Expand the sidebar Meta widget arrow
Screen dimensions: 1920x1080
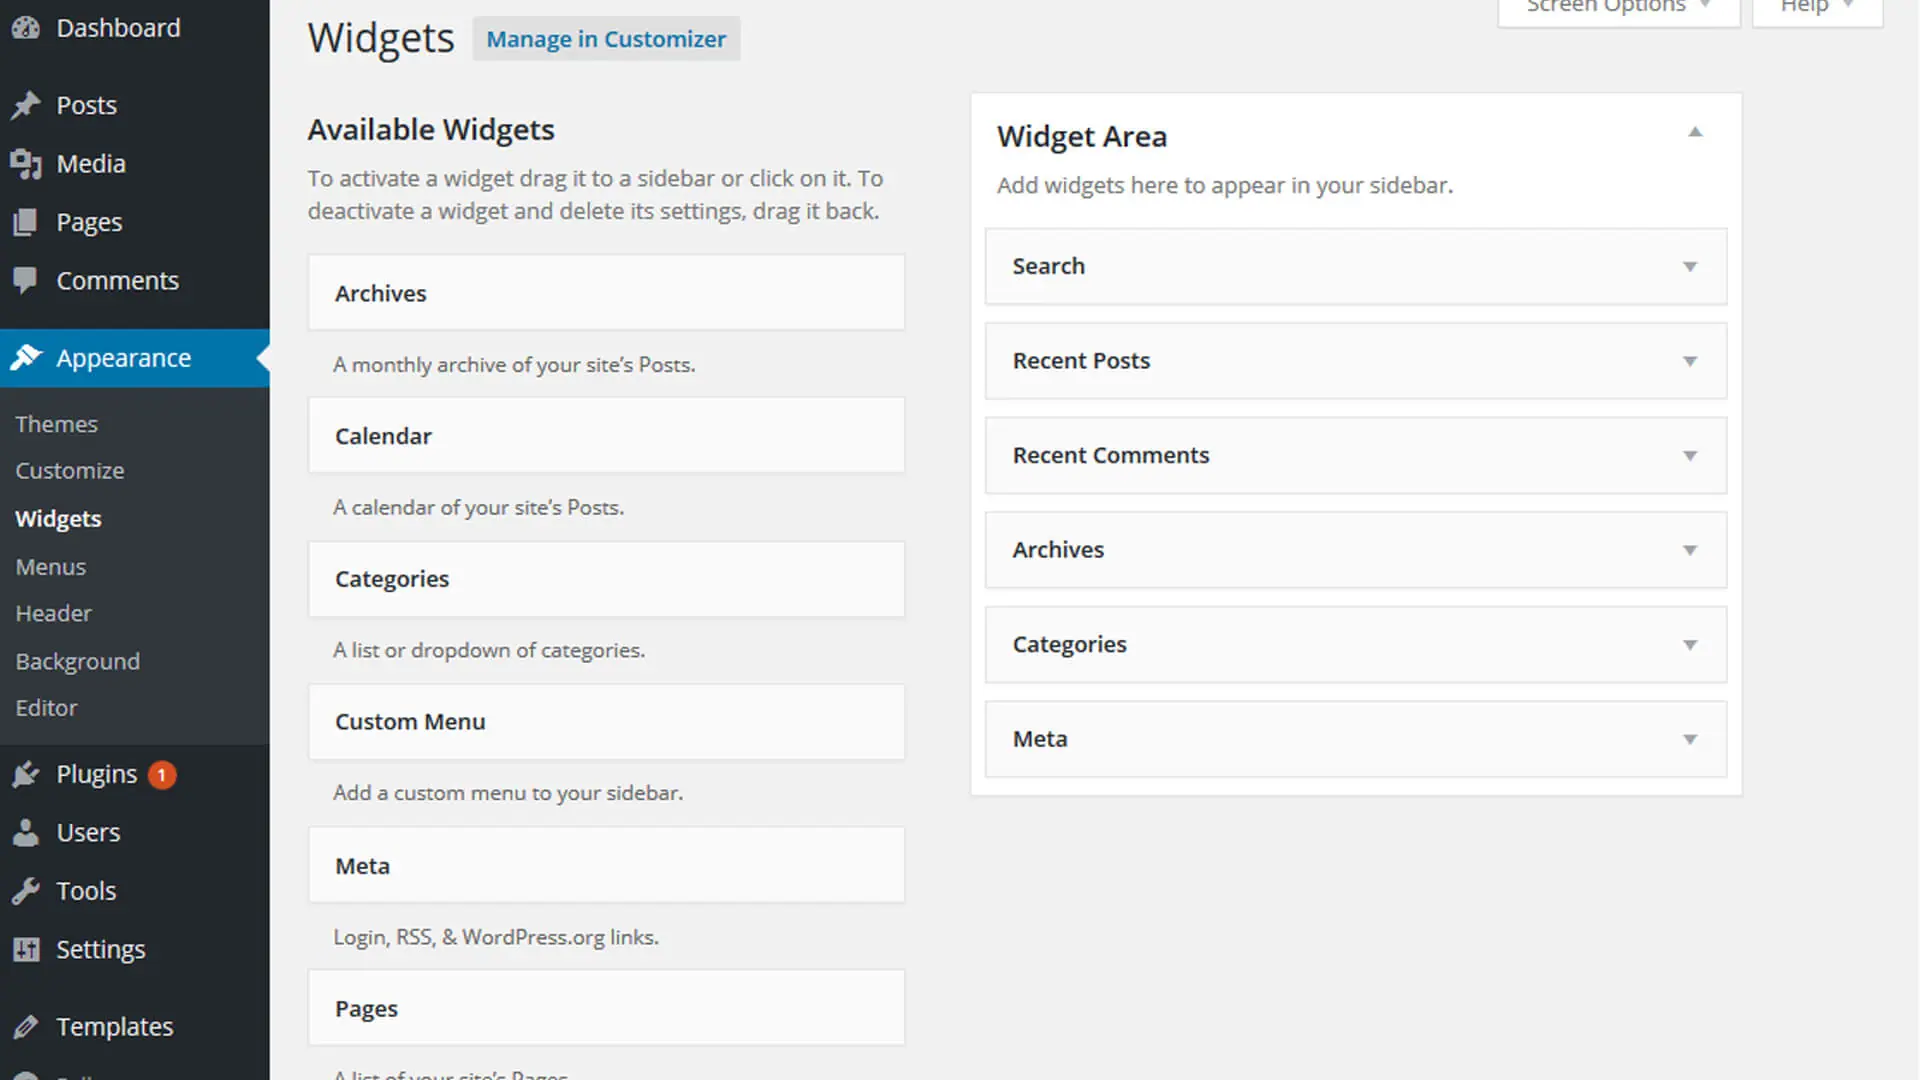(1690, 739)
